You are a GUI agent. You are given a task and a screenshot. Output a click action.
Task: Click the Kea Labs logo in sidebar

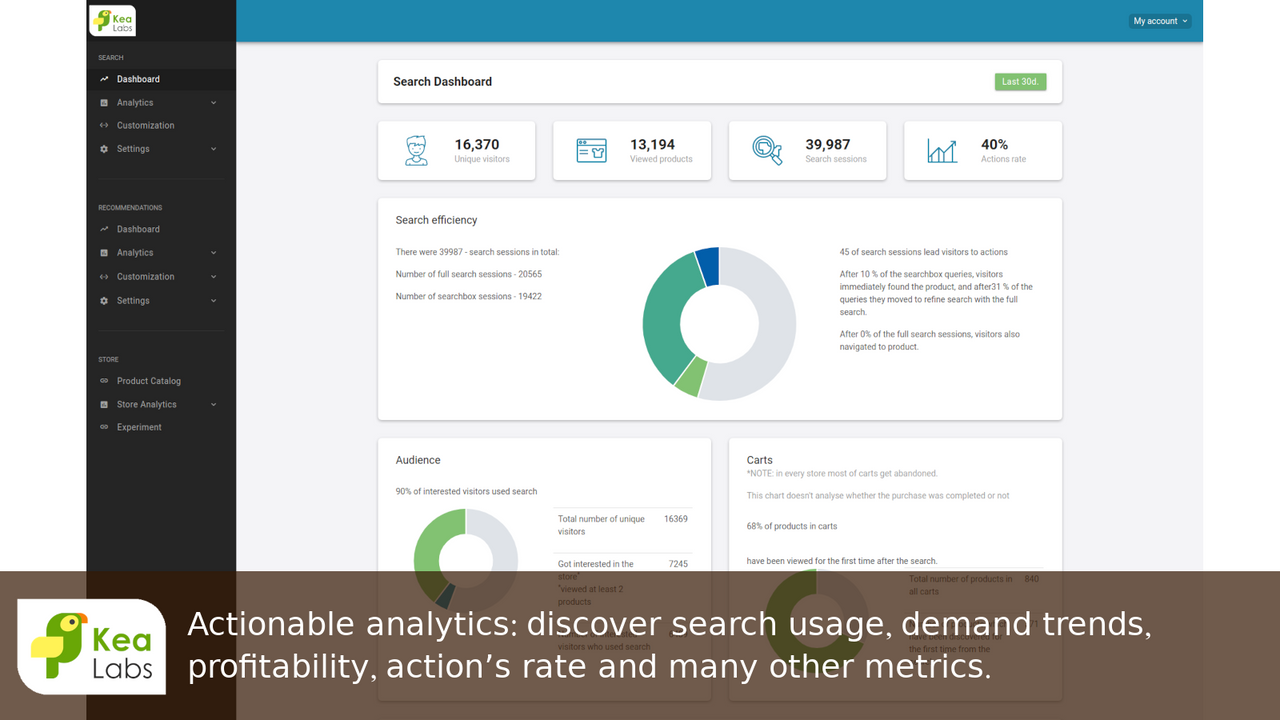point(112,20)
